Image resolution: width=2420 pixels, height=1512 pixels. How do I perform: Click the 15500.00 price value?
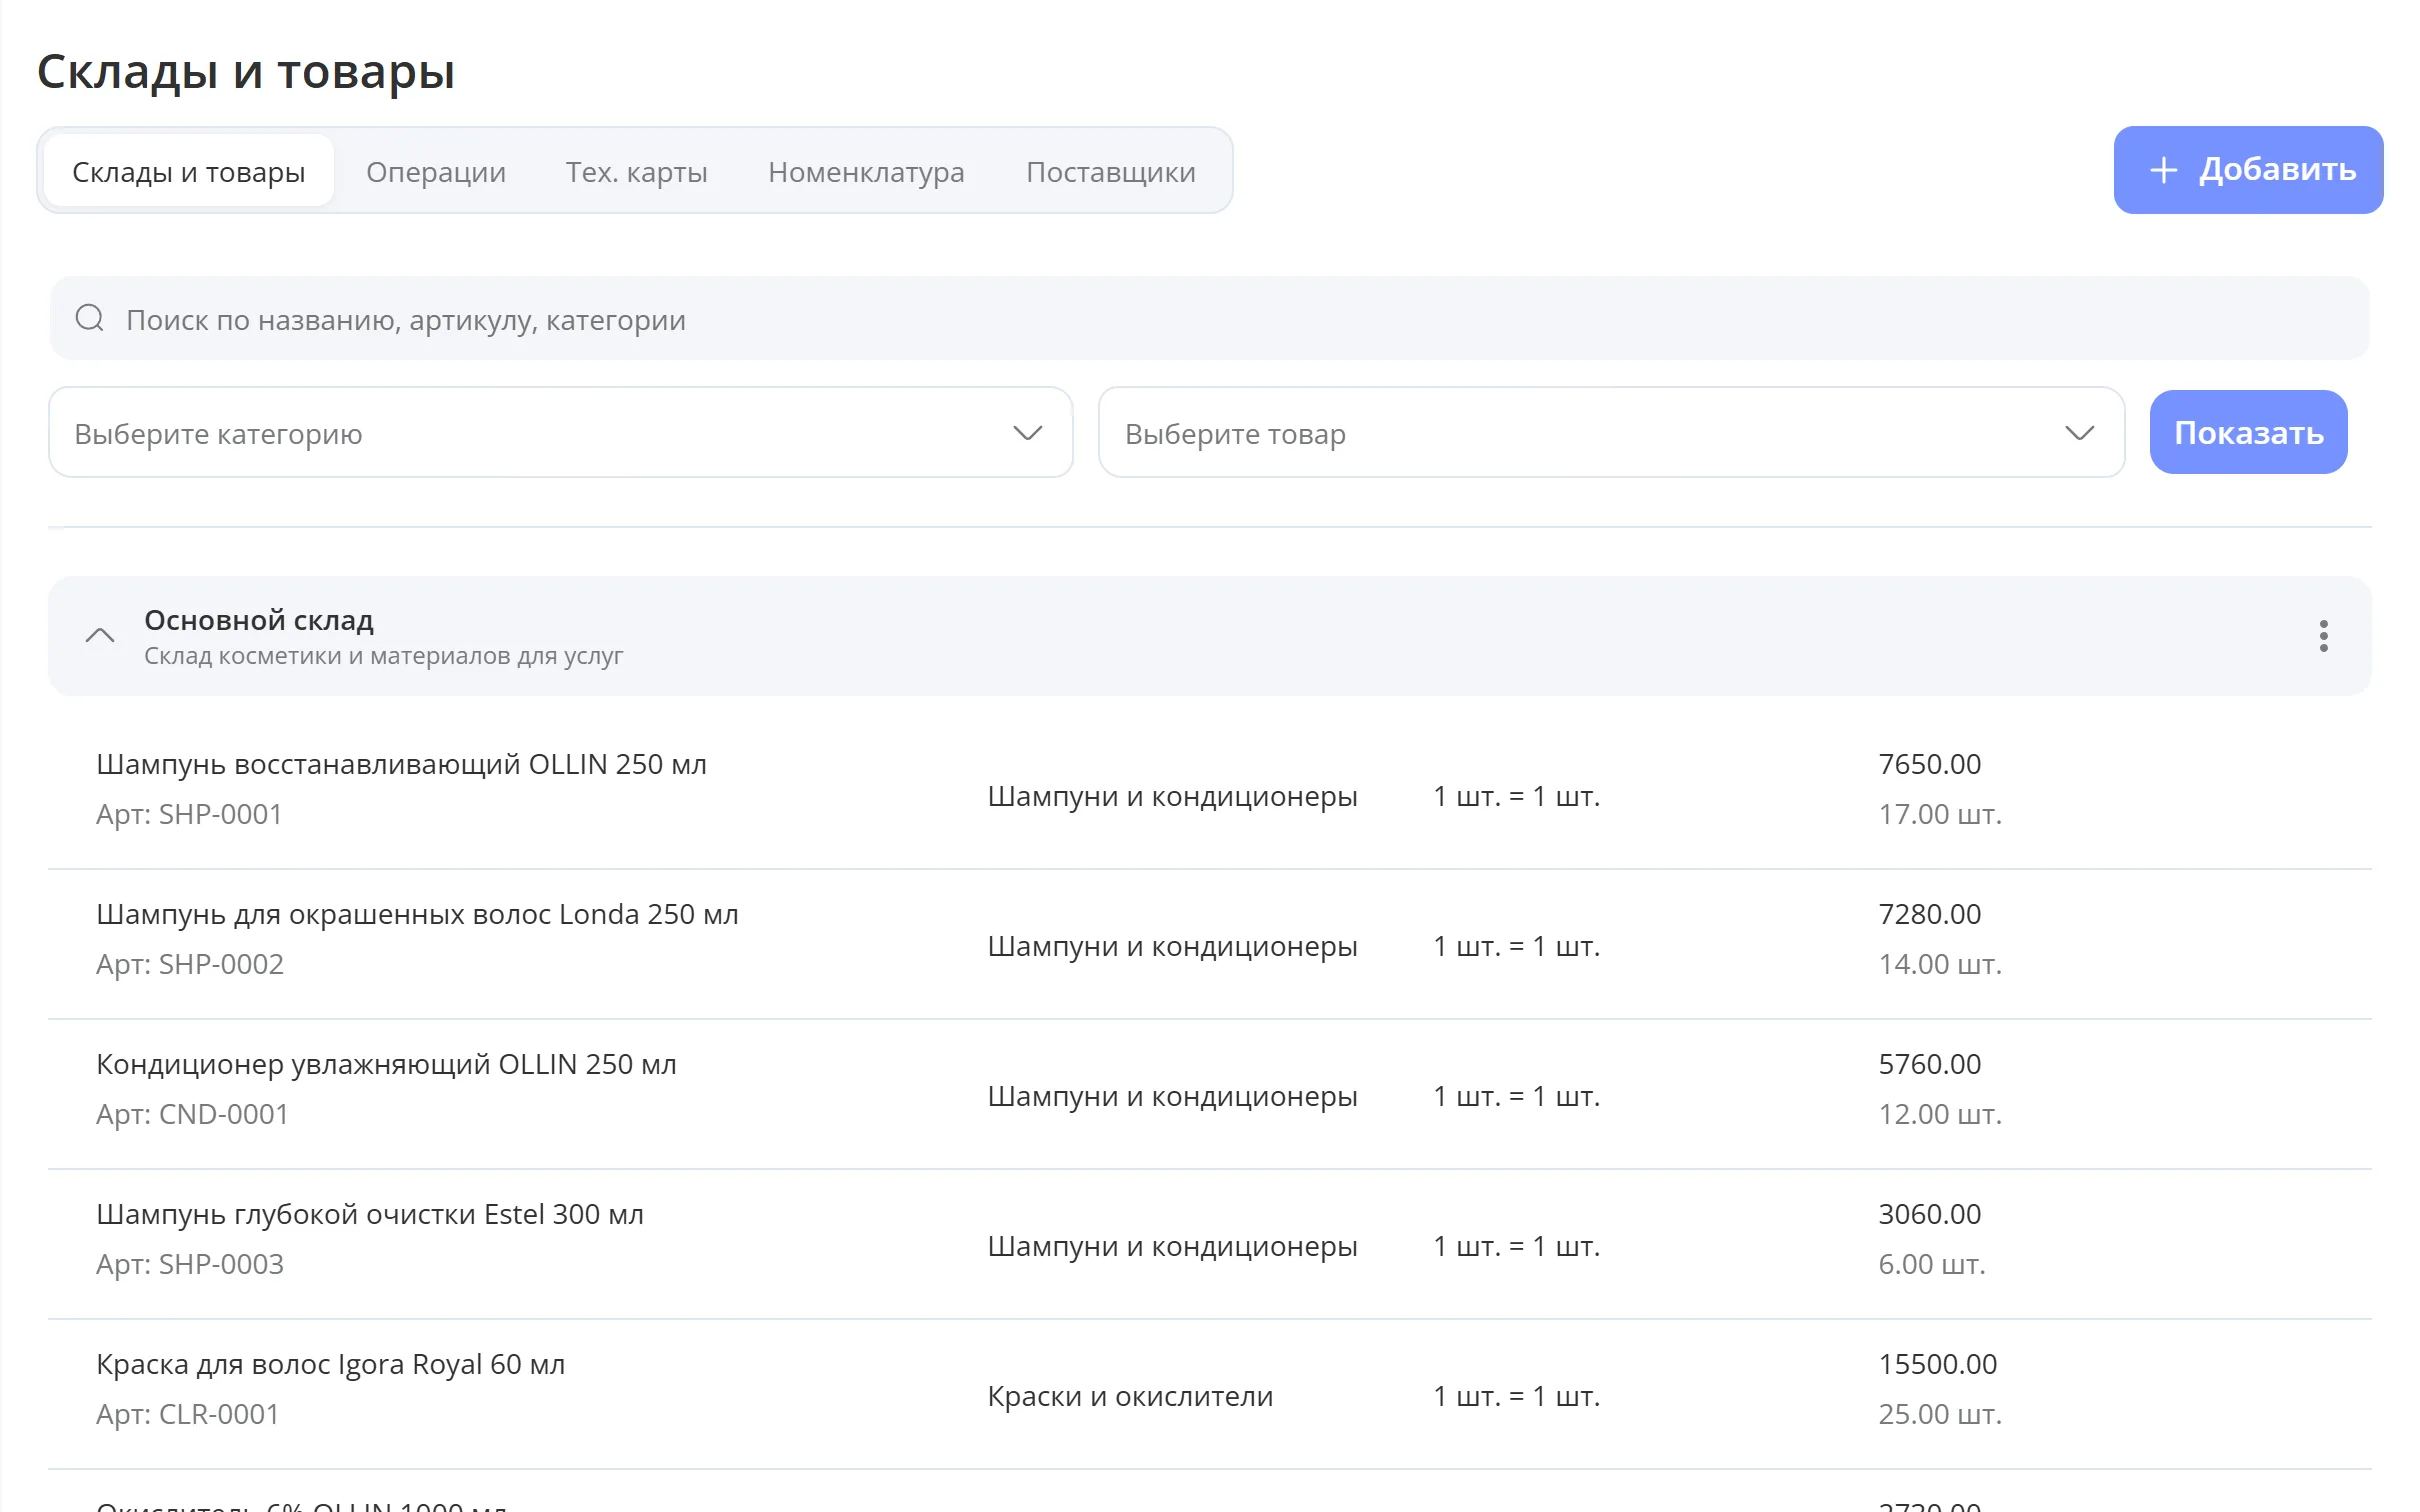click(x=1938, y=1364)
